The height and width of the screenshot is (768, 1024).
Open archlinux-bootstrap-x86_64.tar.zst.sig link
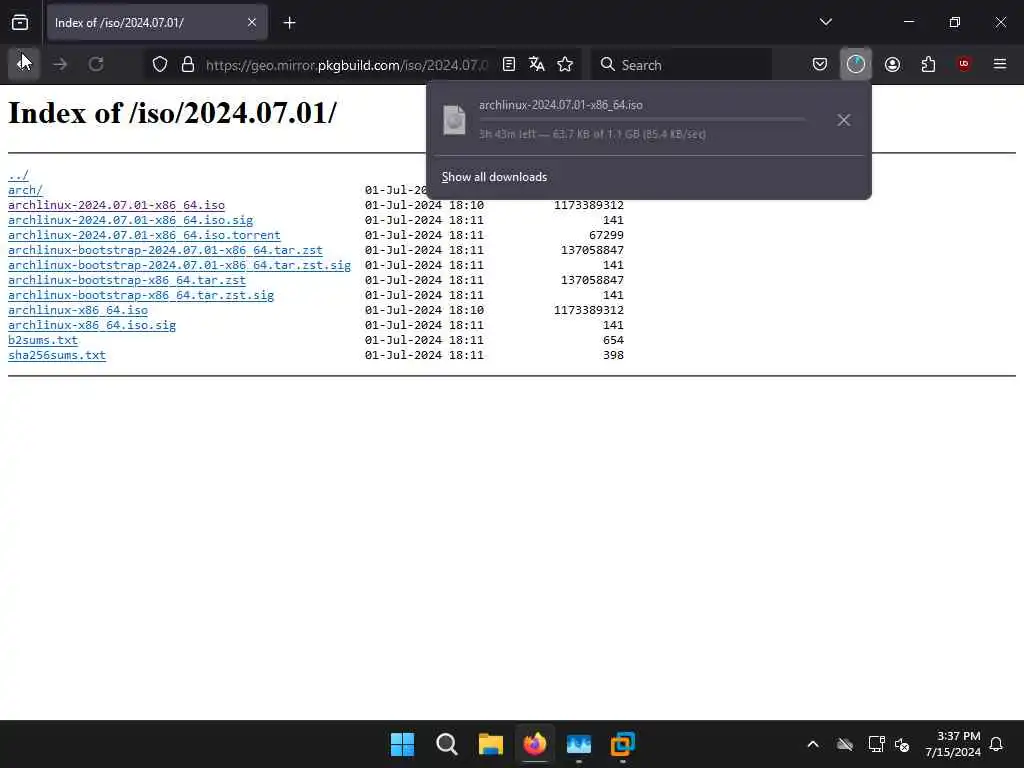tap(141, 295)
